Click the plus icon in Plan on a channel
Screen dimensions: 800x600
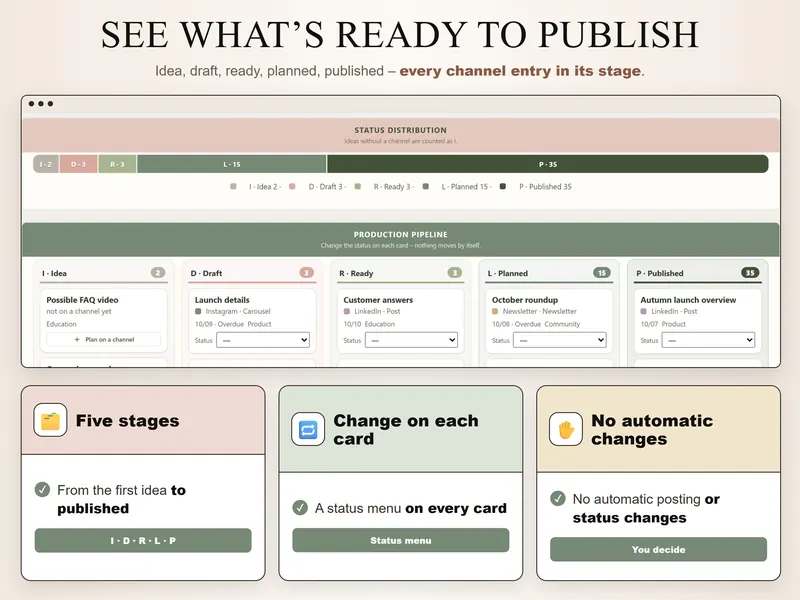coord(77,339)
